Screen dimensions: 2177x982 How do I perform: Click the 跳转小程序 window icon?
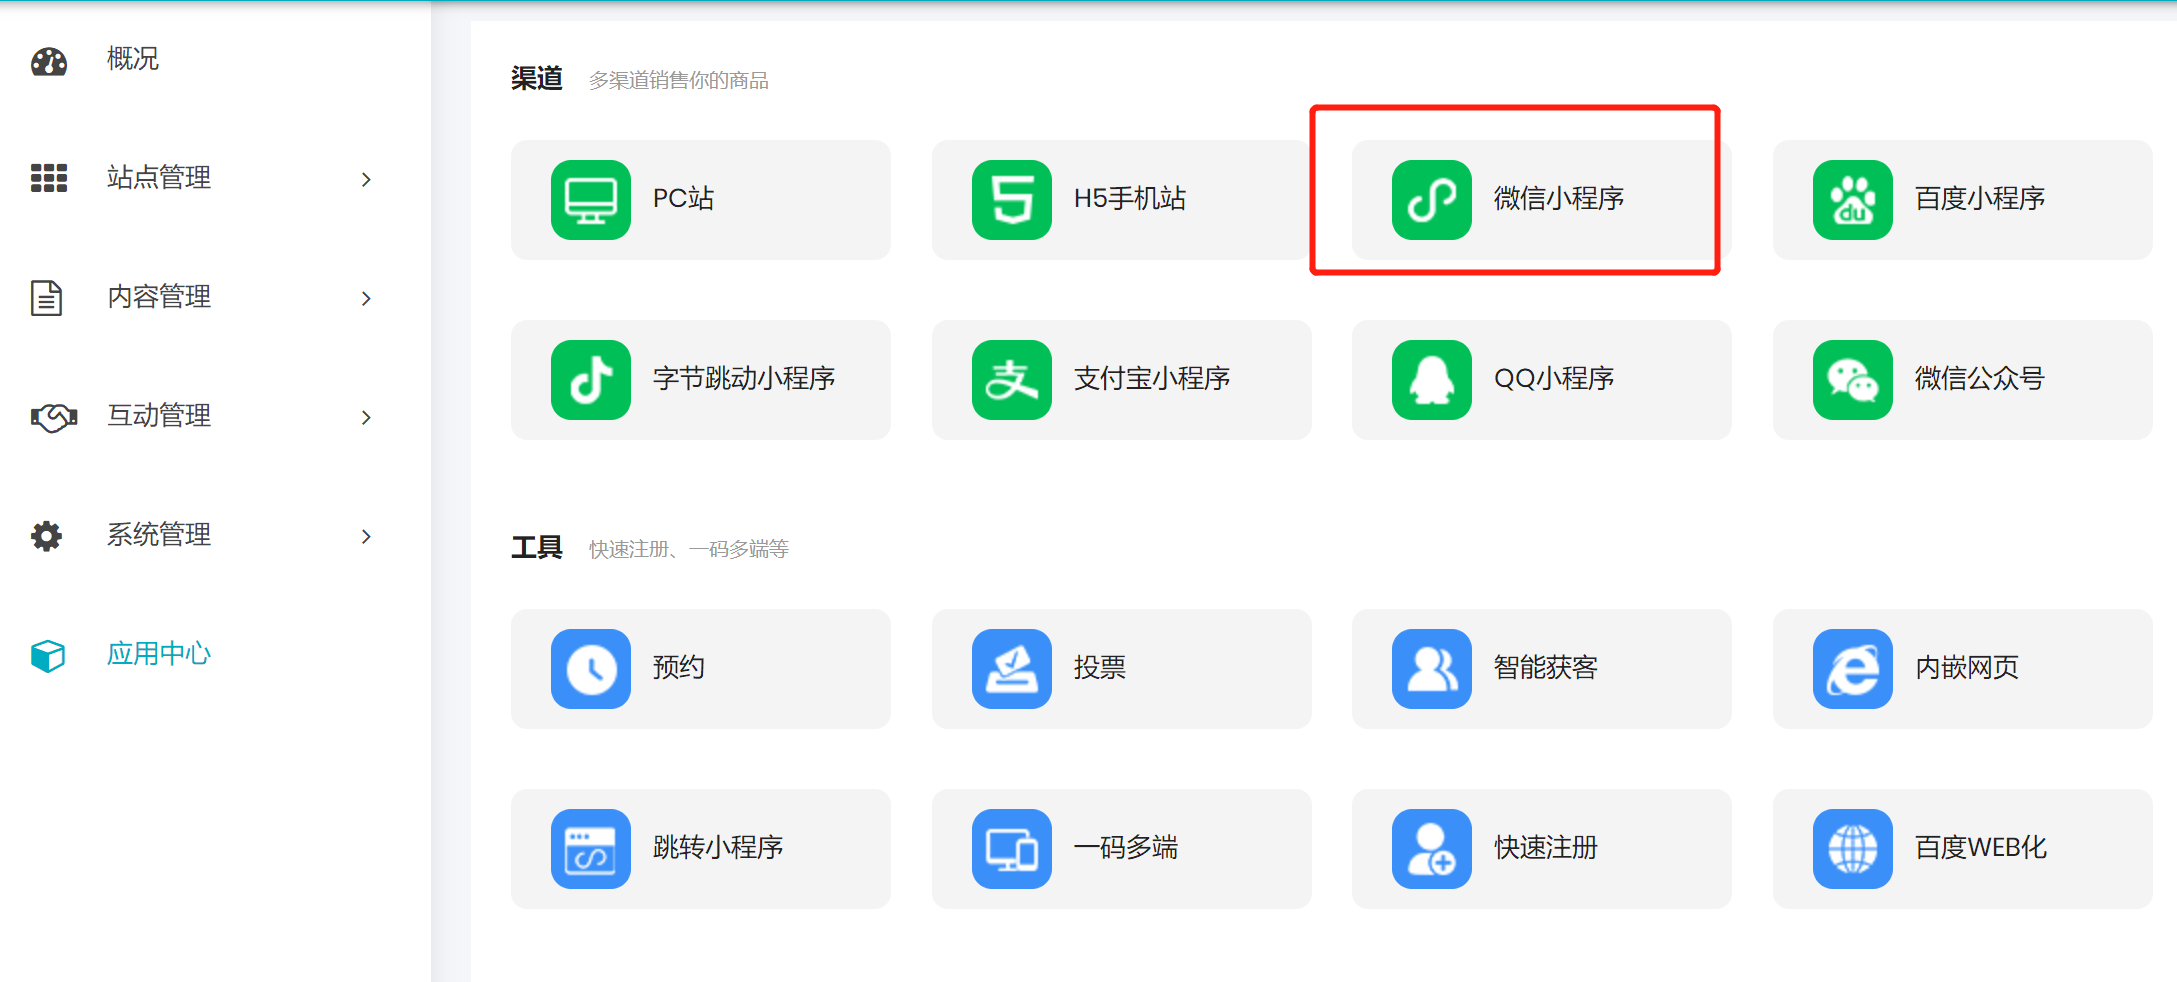click(591, 849)
